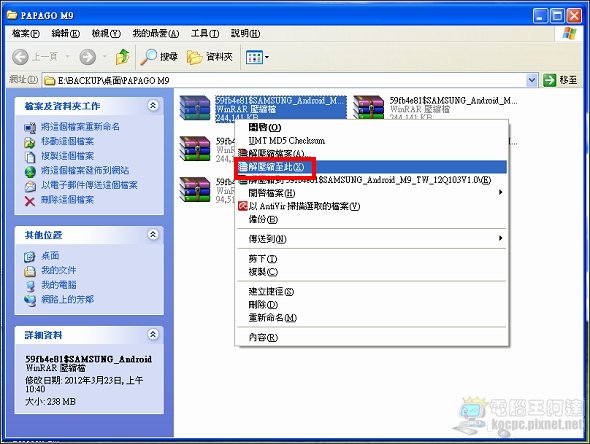The height and width of the screenshot is (444, 590).
Task: Open the 檔案(F) menu
Action: tap(26, 33)
